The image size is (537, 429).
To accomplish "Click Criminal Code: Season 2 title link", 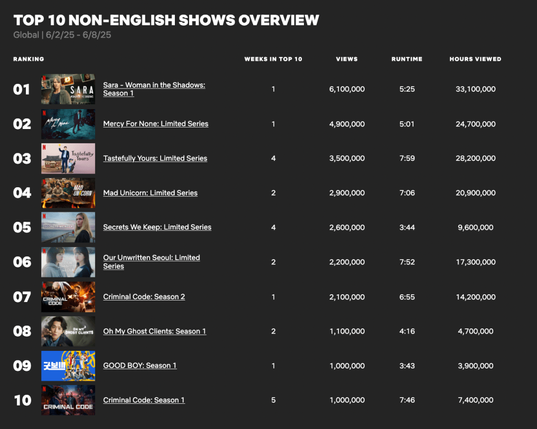I will (x=144, y=297).
